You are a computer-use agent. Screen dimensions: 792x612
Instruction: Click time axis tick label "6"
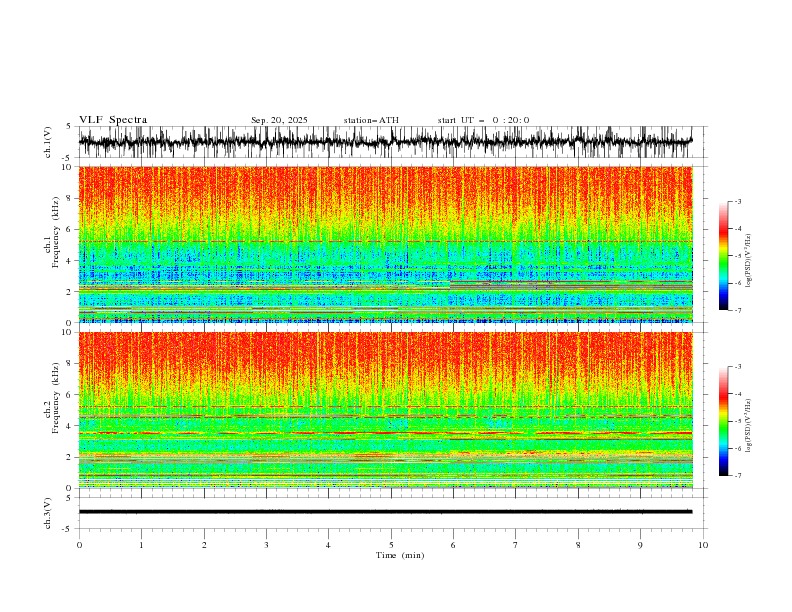point(453,545)
